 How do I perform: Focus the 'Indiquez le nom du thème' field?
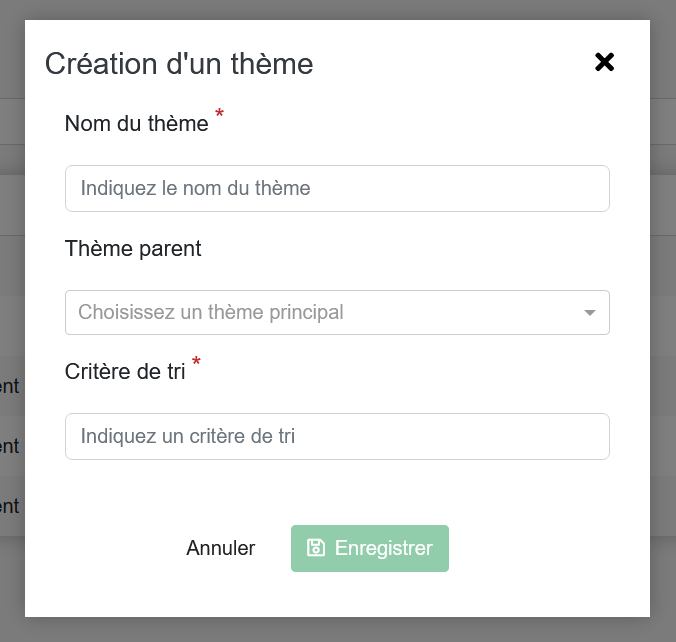(x=337, y=188)
